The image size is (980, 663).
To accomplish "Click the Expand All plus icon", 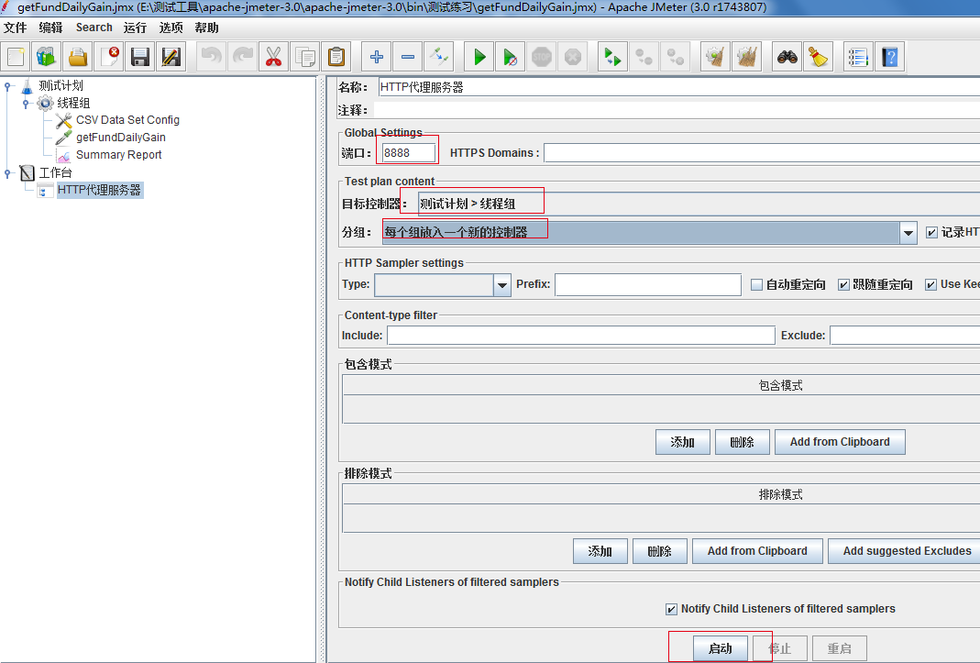I will [376, 57].
